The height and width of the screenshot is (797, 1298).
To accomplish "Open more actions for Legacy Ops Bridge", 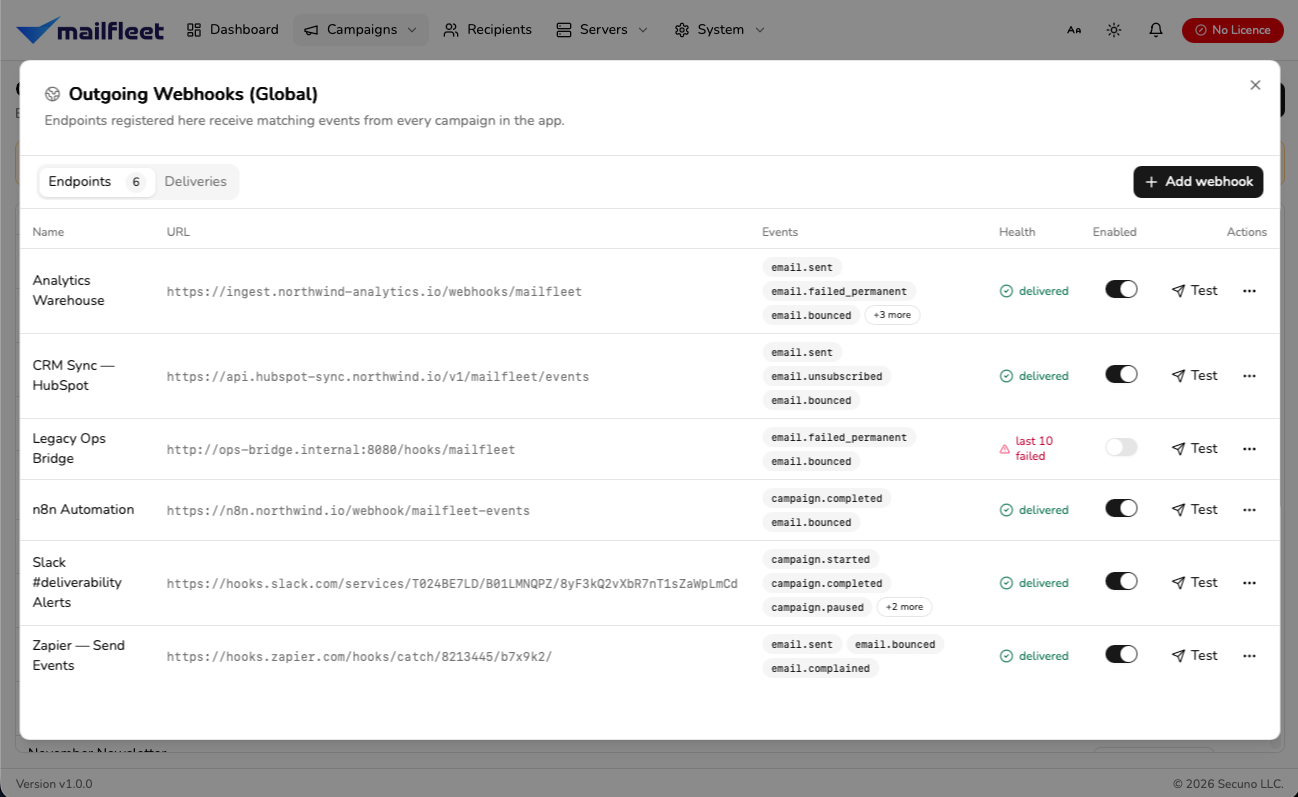I will point(1249,449).
